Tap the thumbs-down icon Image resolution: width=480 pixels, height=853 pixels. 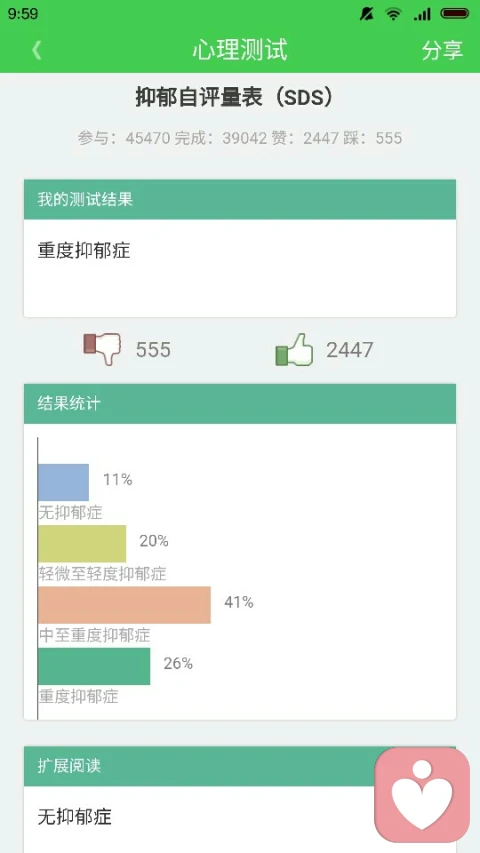point(102,349)
